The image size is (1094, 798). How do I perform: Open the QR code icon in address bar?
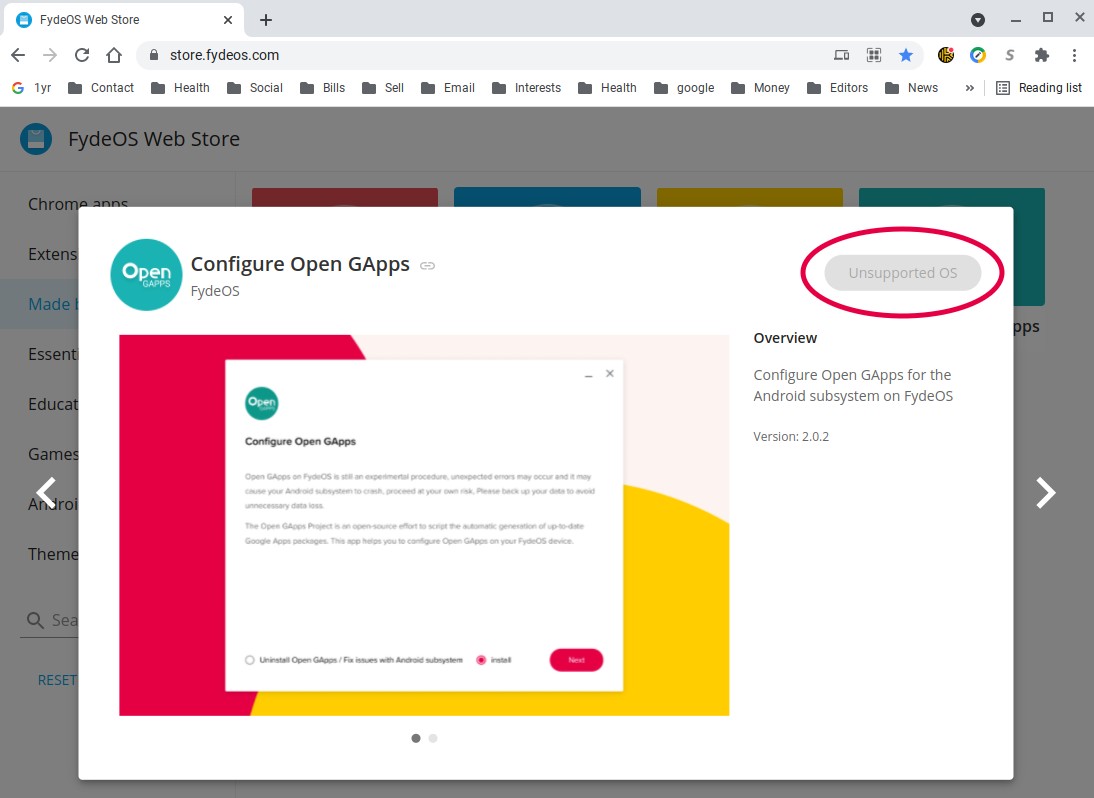(x=874, y=55)
